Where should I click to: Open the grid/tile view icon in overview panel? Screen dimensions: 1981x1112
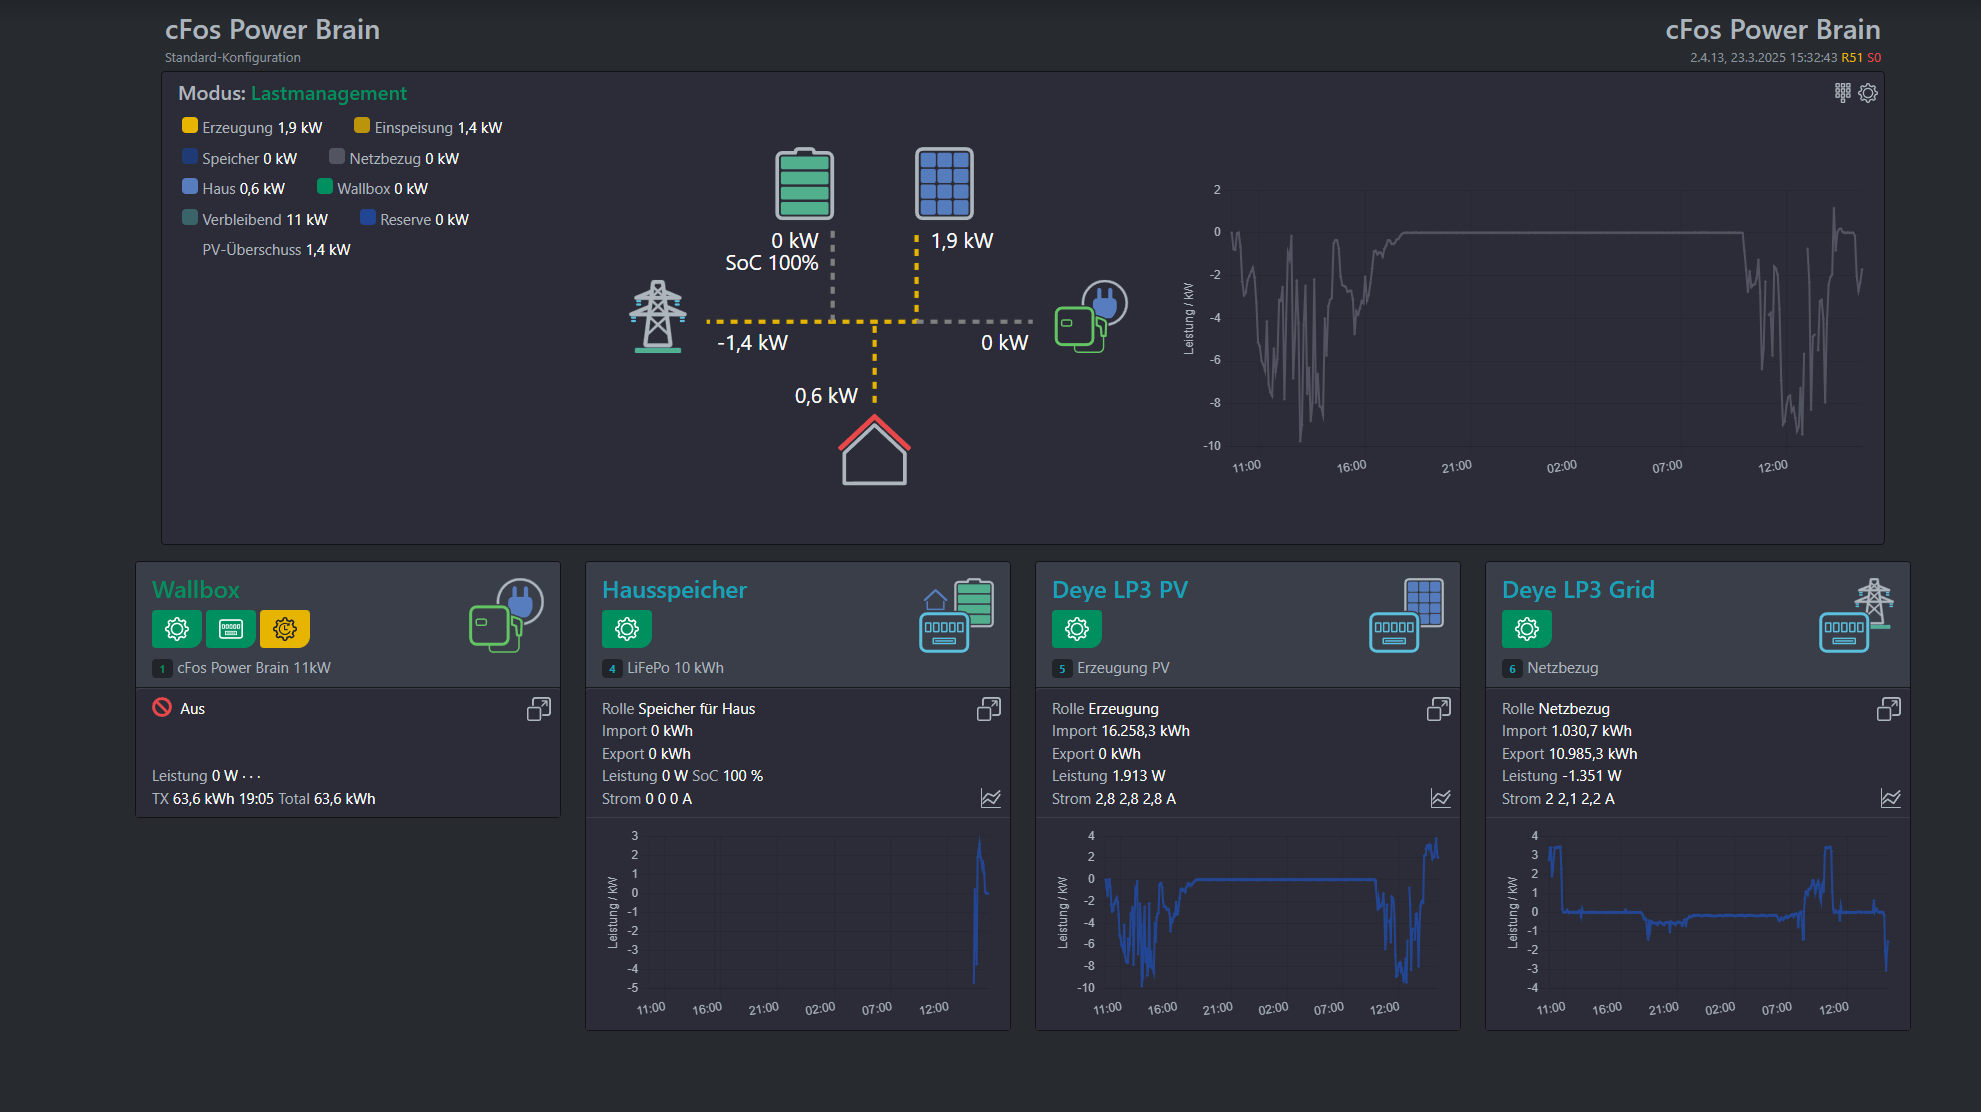pos(1842,93)
